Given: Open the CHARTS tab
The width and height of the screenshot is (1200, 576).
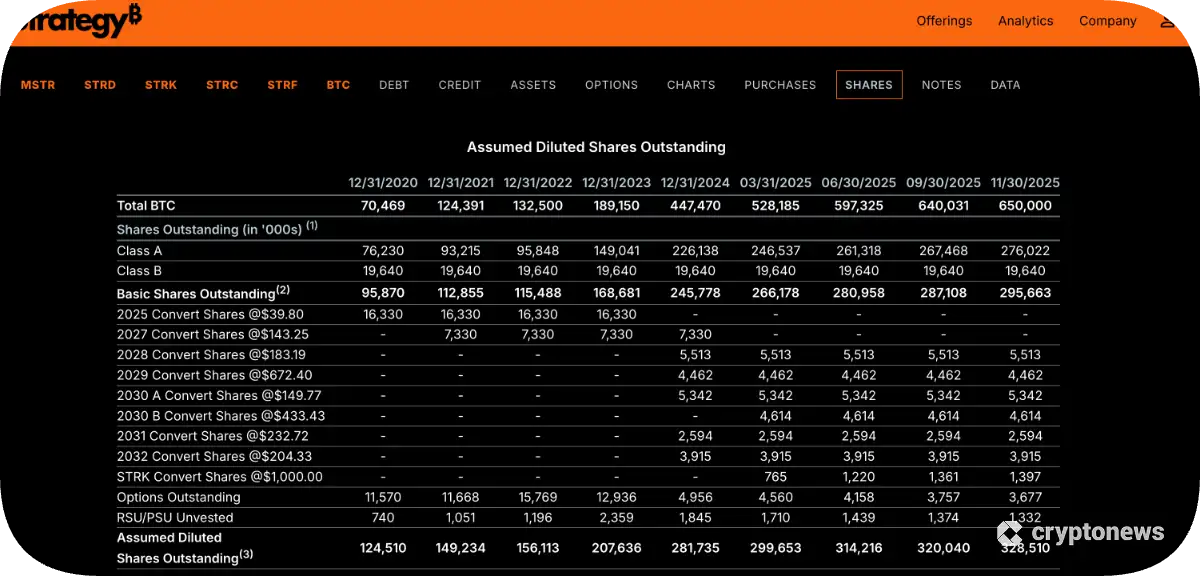Looking at the screenshot, I should (x=691, y=85).
